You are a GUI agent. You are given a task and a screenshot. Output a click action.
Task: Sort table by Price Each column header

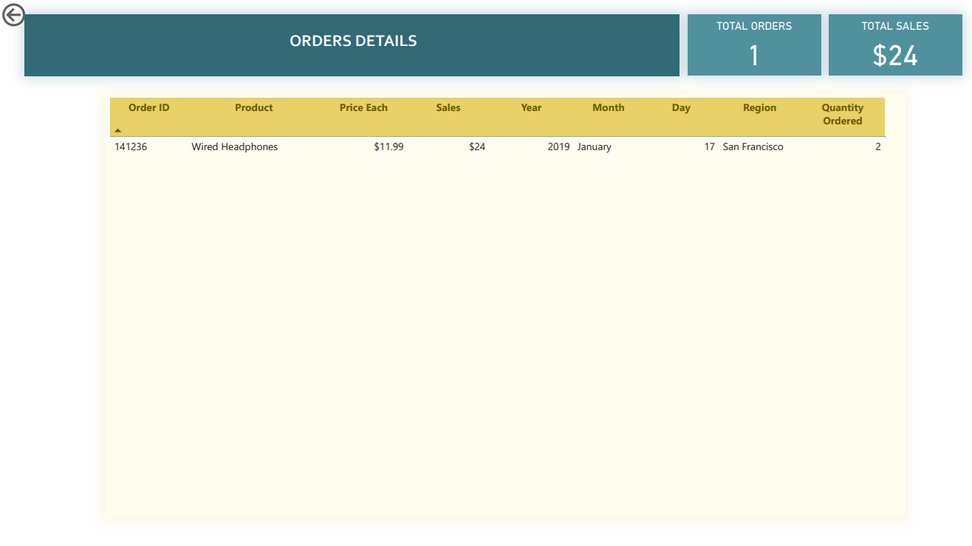coord(363,108)
